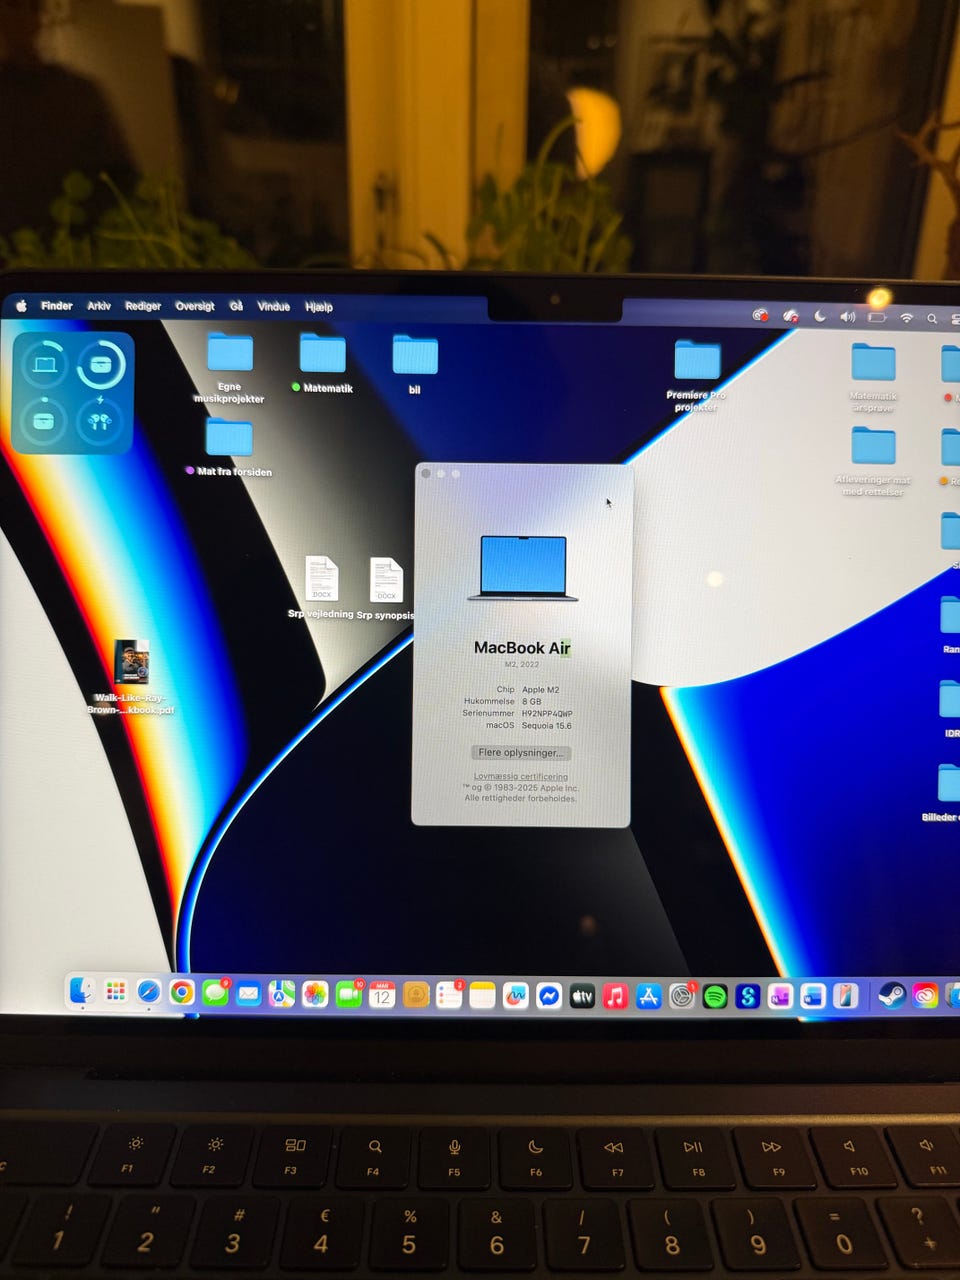This screenshot has height=1280, width=960.
Task: Select Afleveringer mat med rettelser folder
Action: coord(873,460)
